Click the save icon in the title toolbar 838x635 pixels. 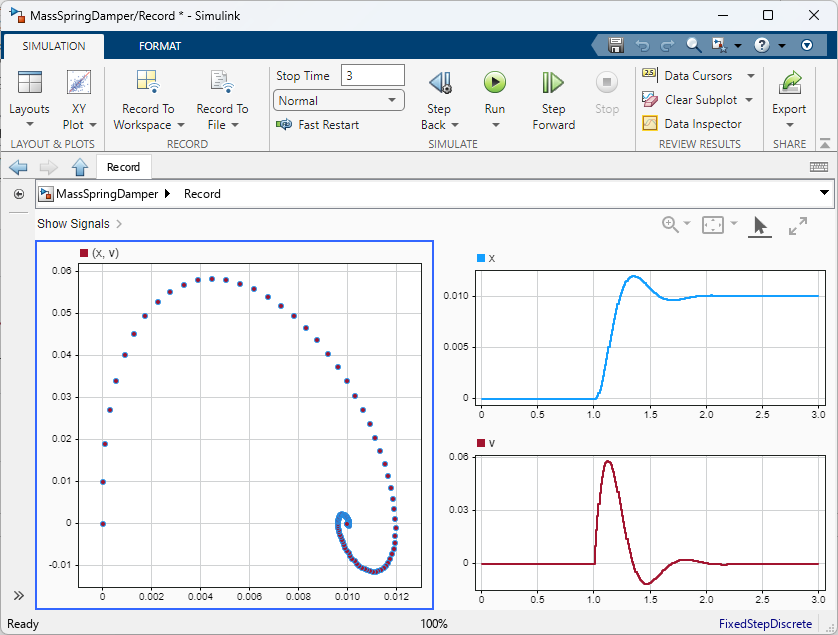(x=616, y=45)
